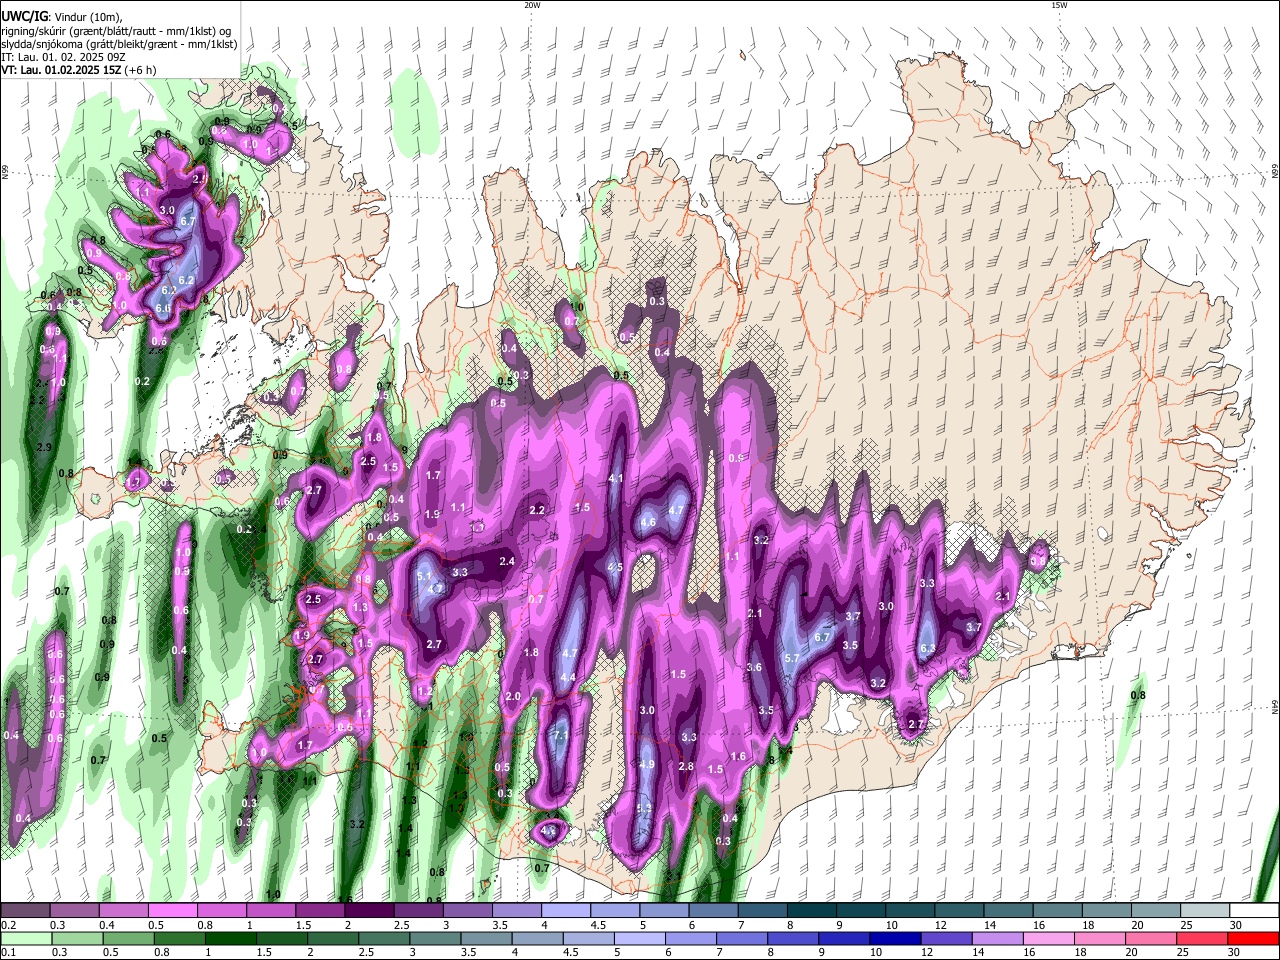
Task: Click the 15W longitude label
Action: 1058,5
